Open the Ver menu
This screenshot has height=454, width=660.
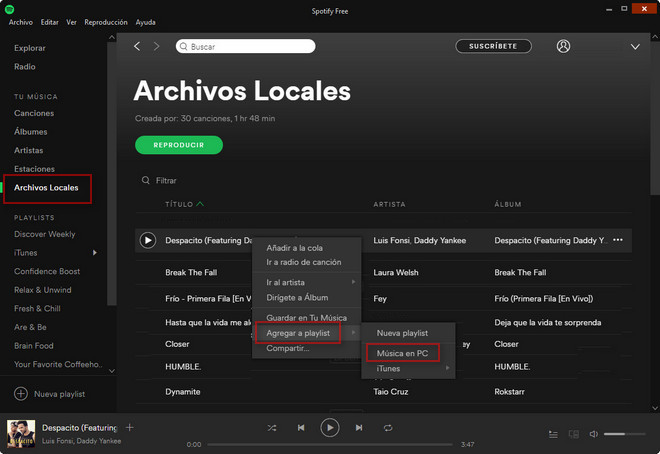click(x=71, y=22)
